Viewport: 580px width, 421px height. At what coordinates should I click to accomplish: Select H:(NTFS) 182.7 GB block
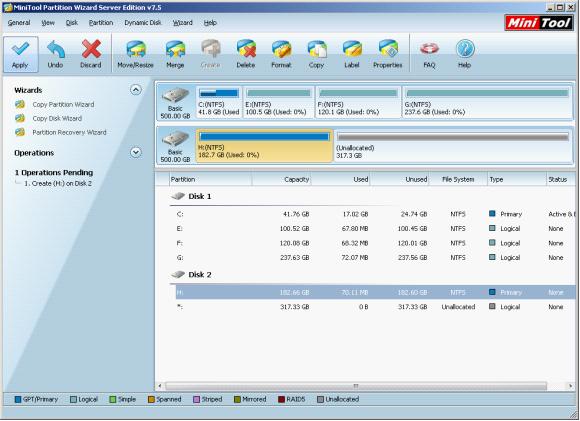(264, 146)
